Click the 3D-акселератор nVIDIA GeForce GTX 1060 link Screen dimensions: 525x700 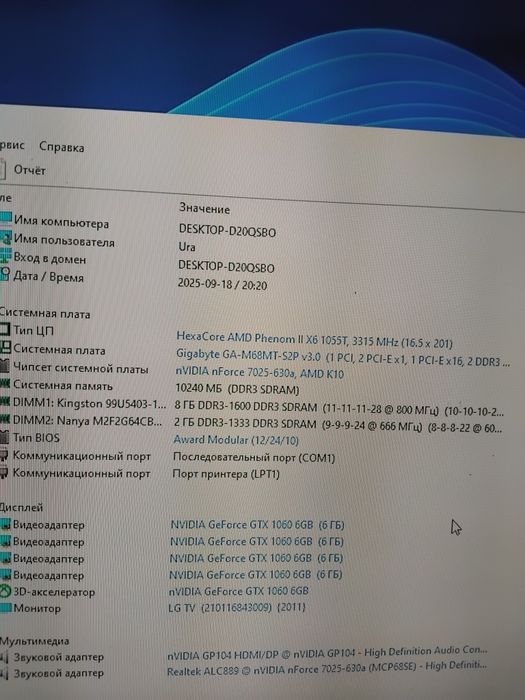tap(238, 591)
